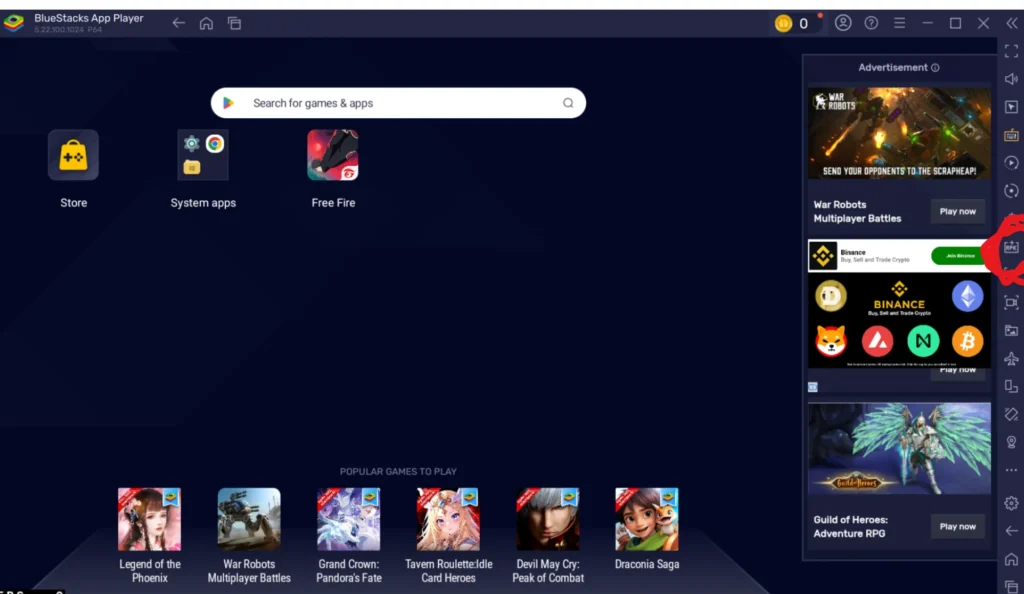Viewport: 1024px width, 594px height.
Task: Open BlueStacks settings gear icon
Action: tap(1011, 503)
